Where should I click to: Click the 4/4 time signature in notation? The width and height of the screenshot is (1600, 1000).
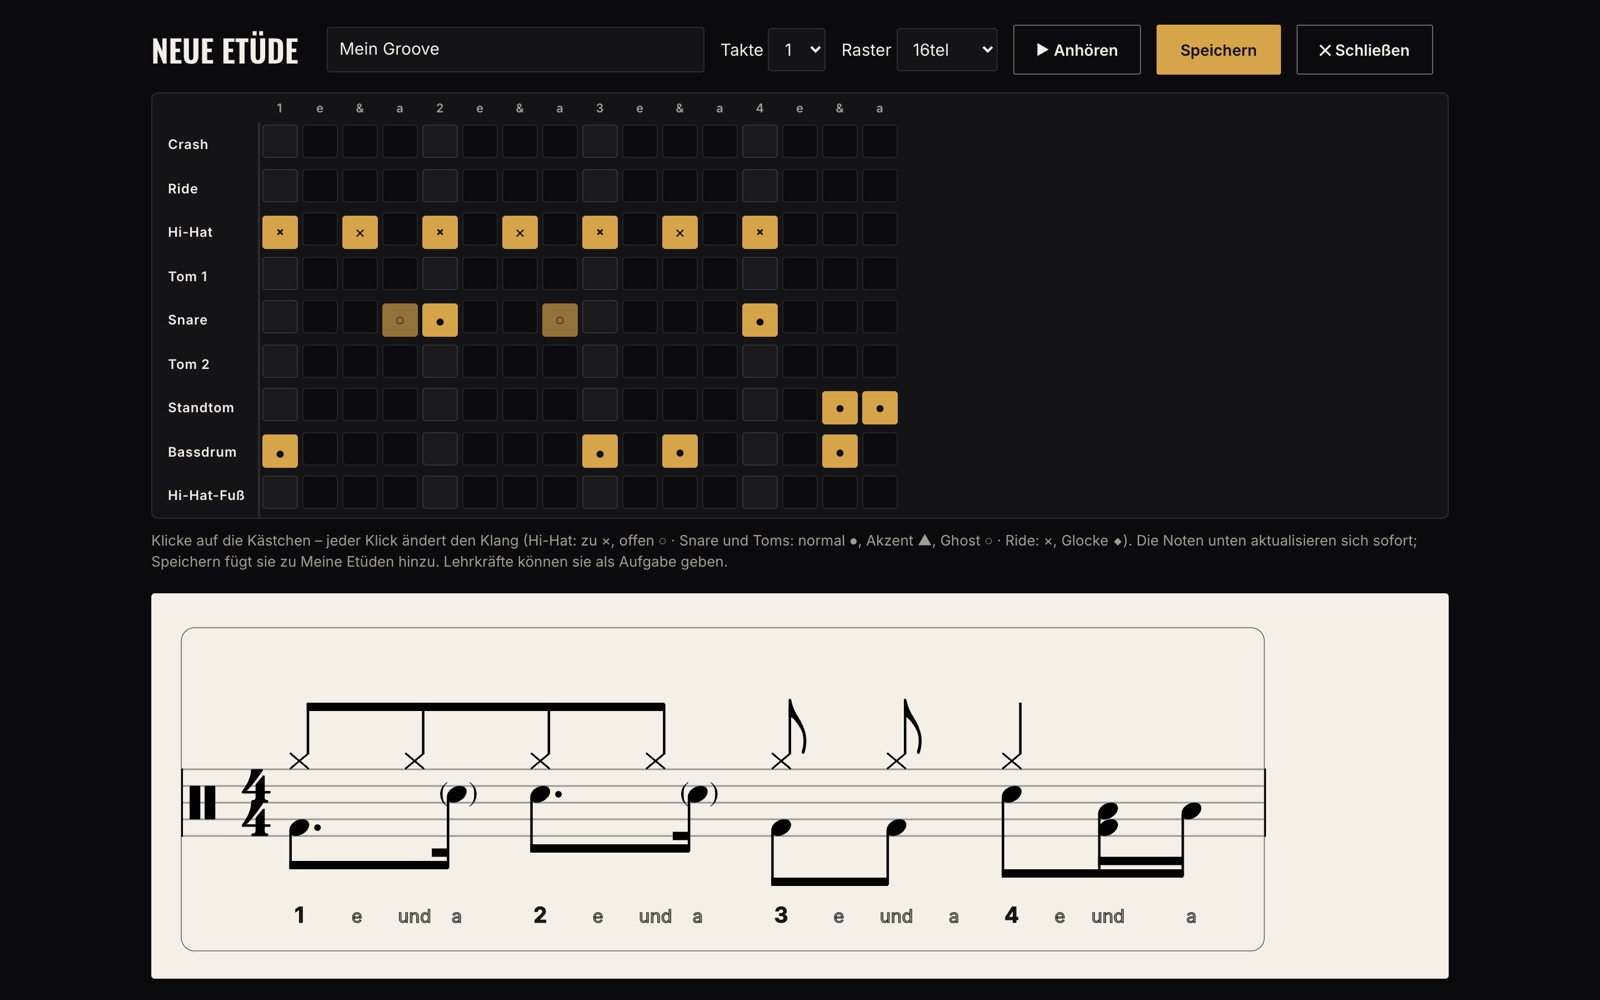(x=256, y=802)
